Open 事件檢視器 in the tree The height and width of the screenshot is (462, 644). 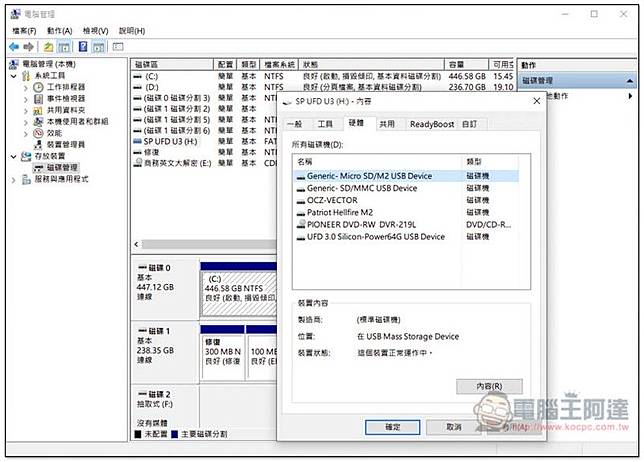[x=66, y=99]
